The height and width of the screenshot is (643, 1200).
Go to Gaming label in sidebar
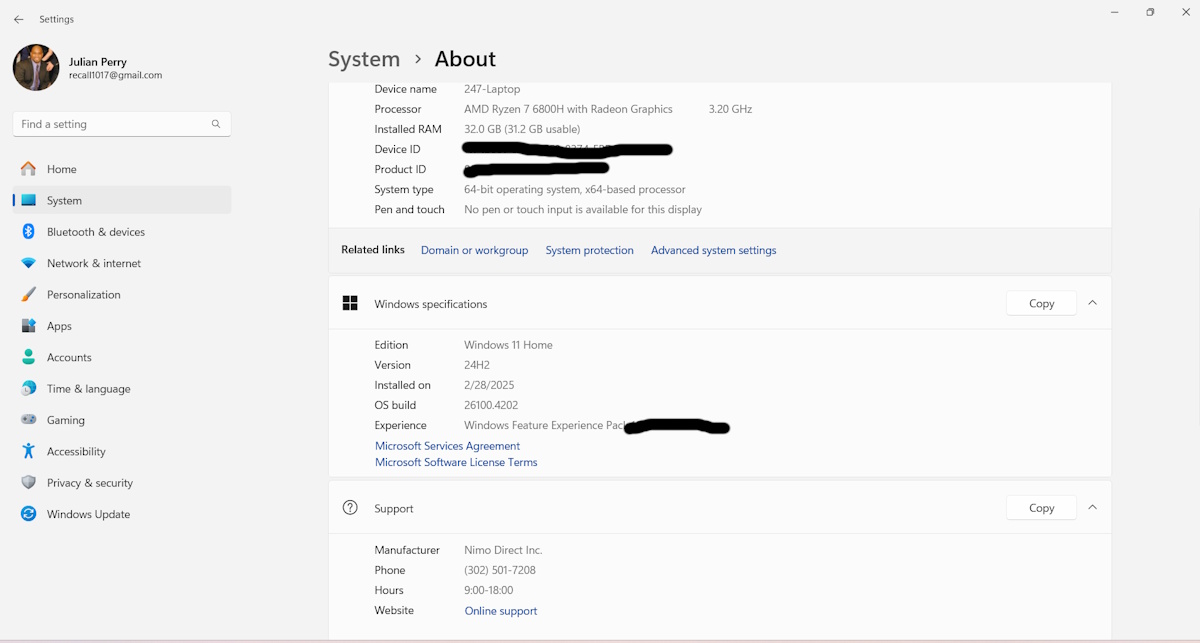click(x=65, y=420)
